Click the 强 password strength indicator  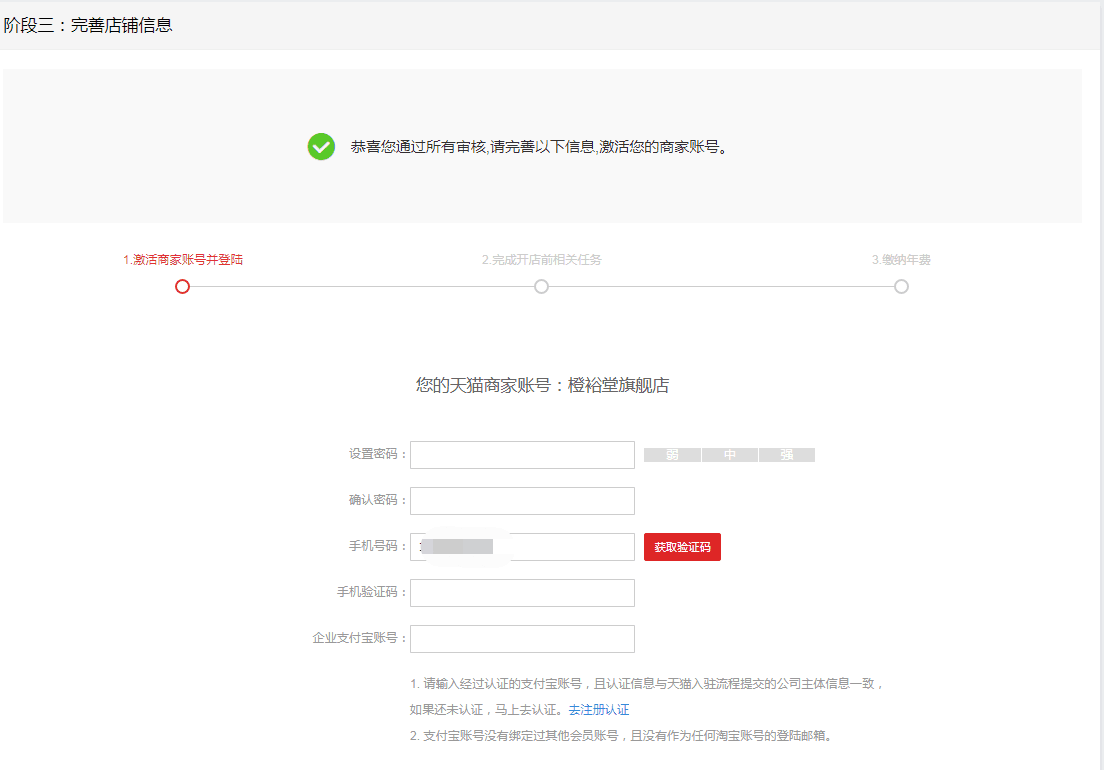coord(787,455)
